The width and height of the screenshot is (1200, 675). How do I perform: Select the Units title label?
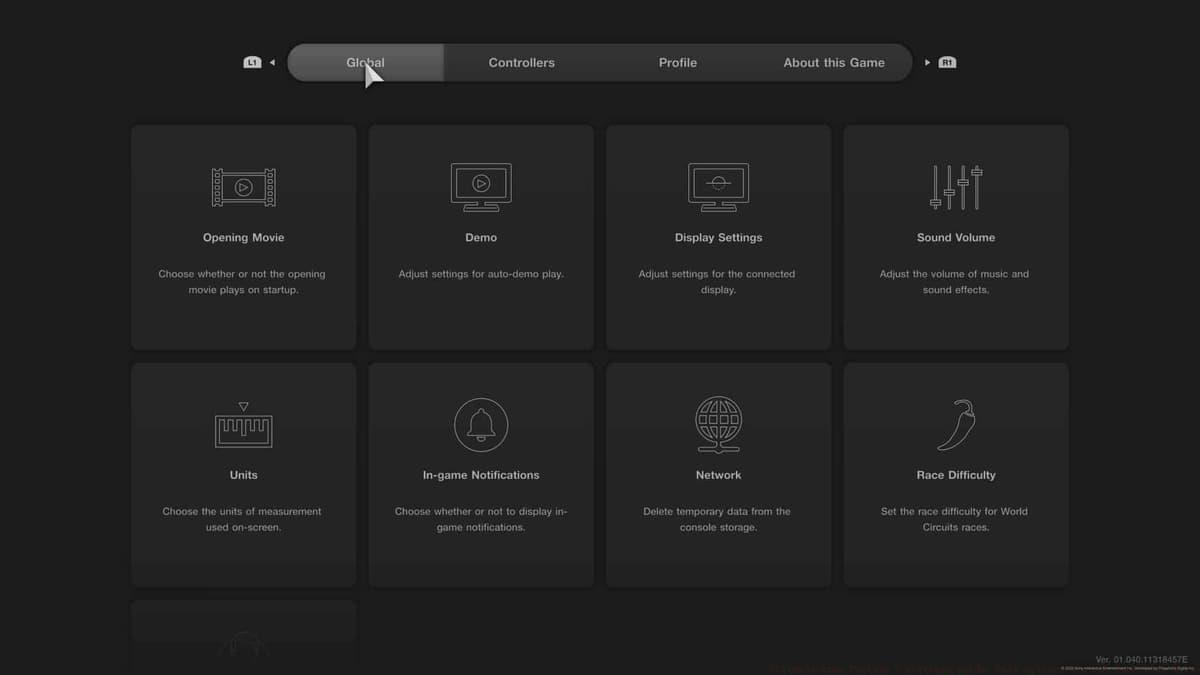coord(243,475)
